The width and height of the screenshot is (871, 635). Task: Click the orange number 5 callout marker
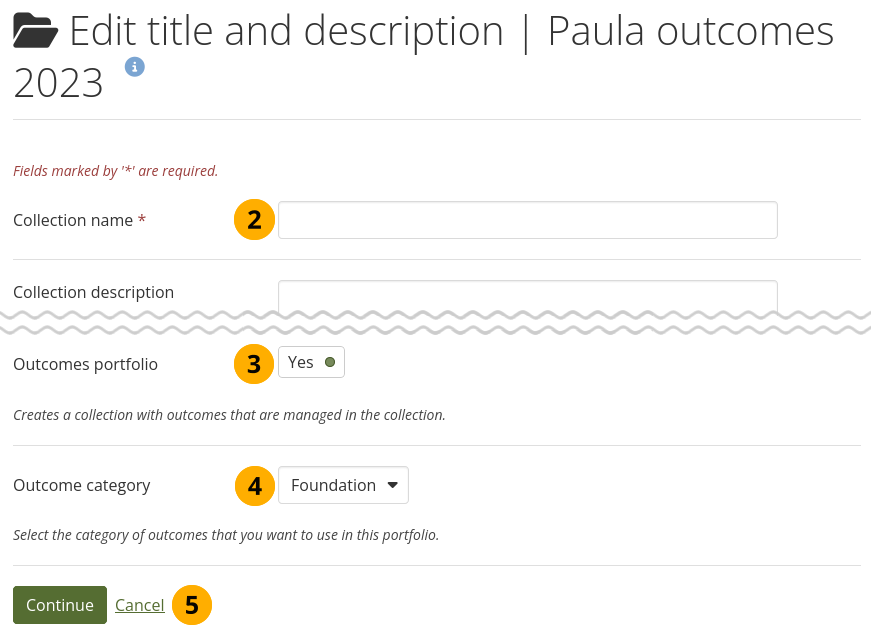tap(192, 605)
